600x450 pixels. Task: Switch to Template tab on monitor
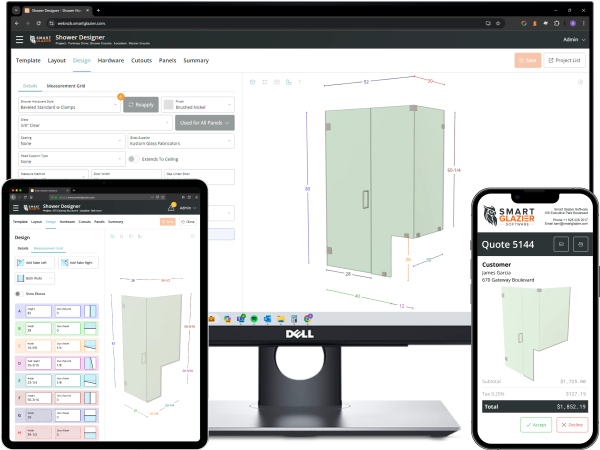pos(28,60)
